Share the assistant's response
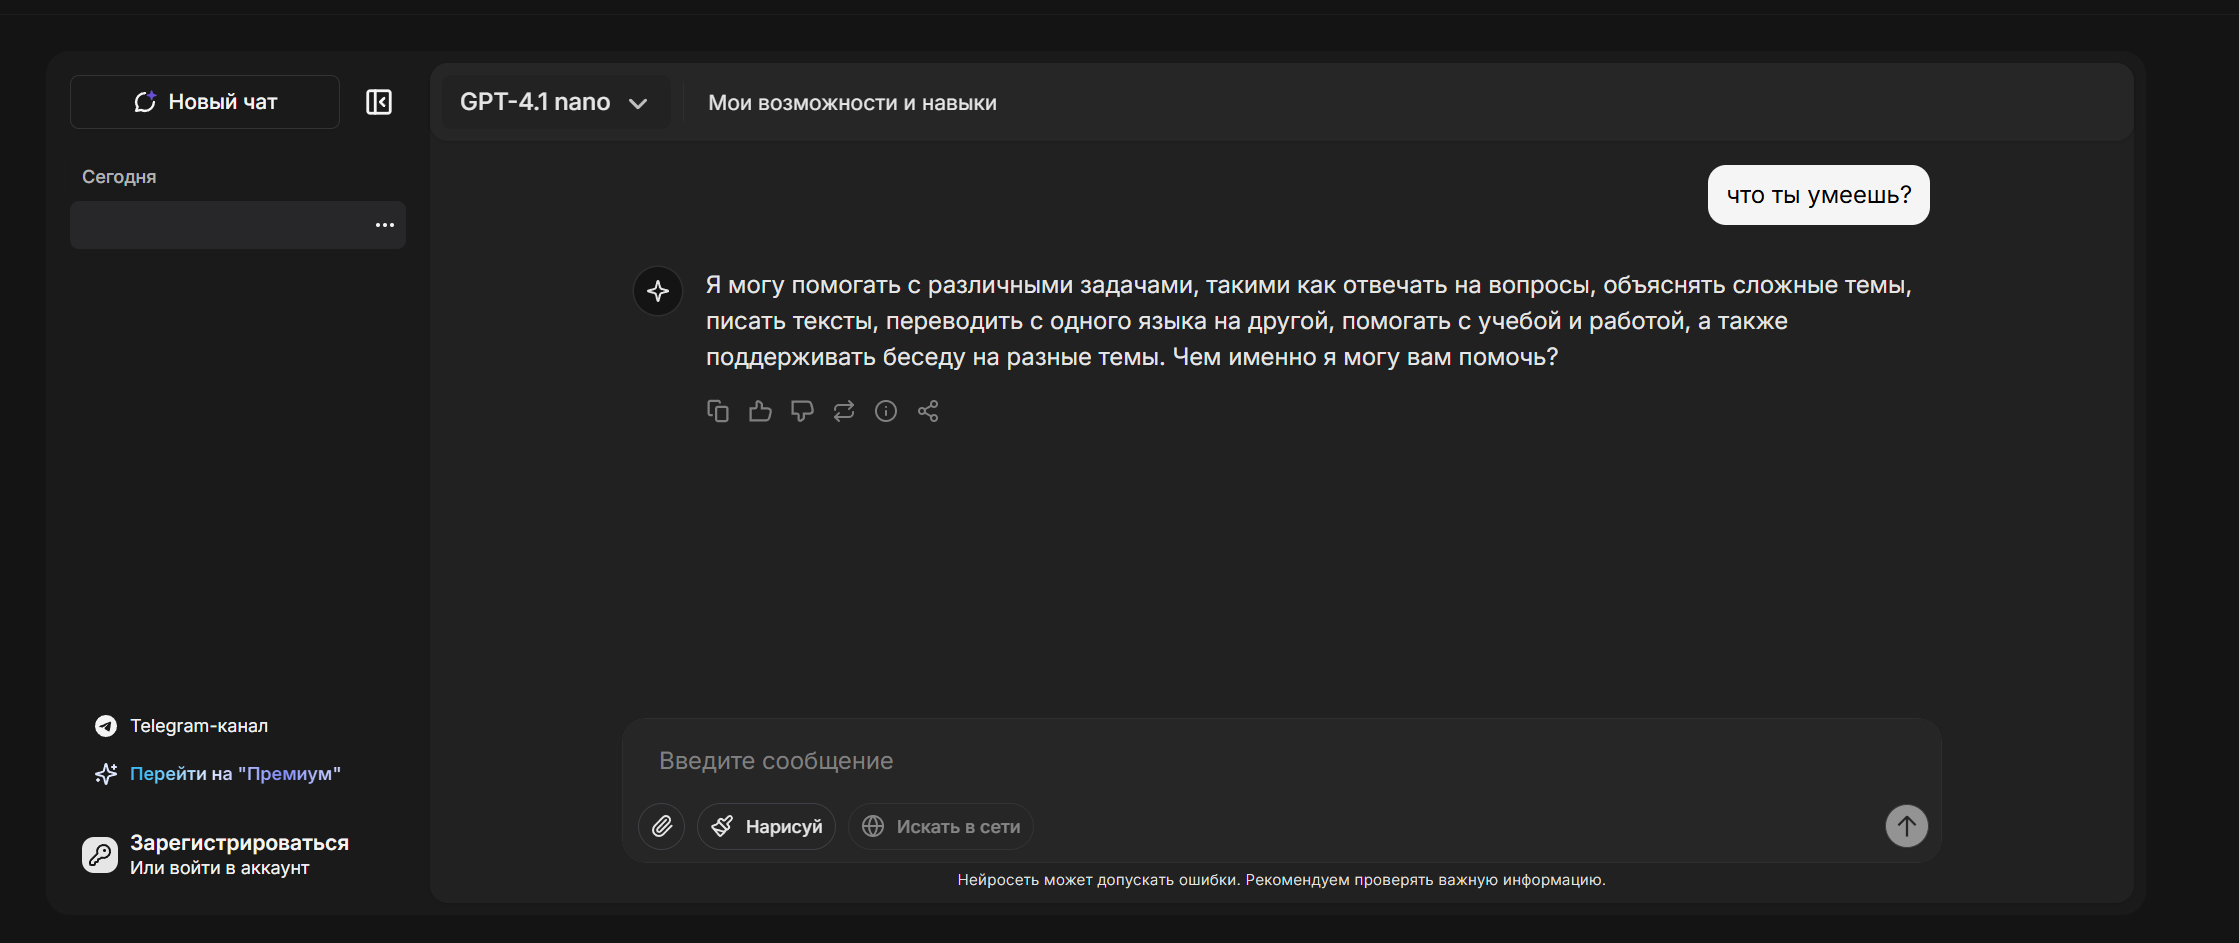 click(x=928, y=411)
